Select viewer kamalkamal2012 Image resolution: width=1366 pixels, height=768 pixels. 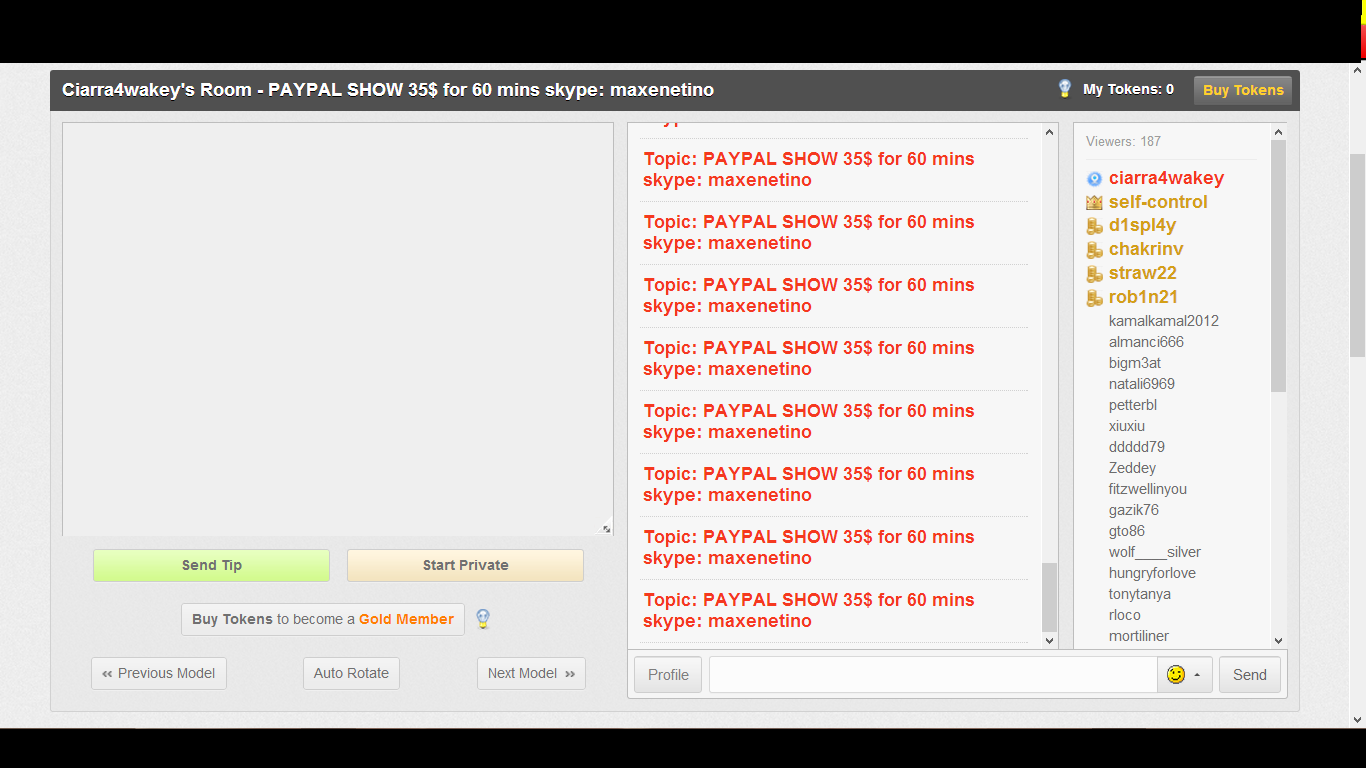1164,321
